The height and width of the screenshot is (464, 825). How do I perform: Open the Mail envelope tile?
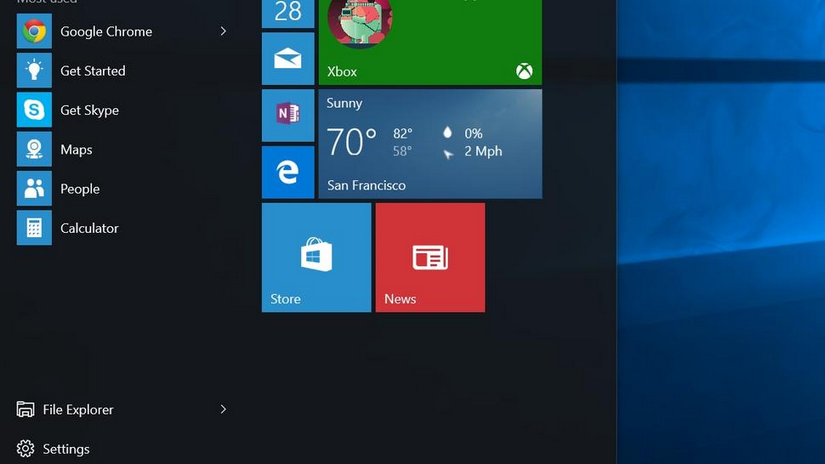click(288, 59)
